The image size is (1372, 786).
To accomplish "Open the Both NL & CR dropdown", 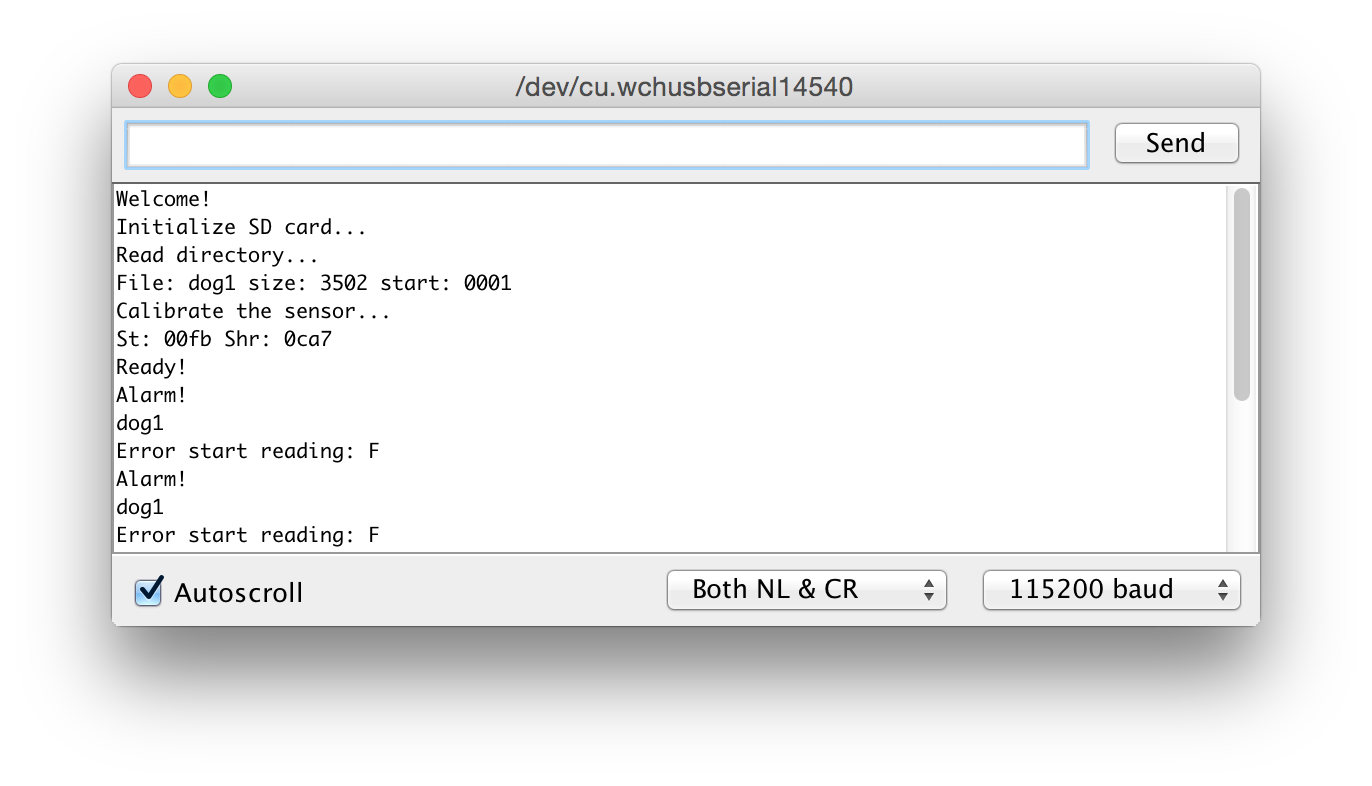I will [806, 589].
